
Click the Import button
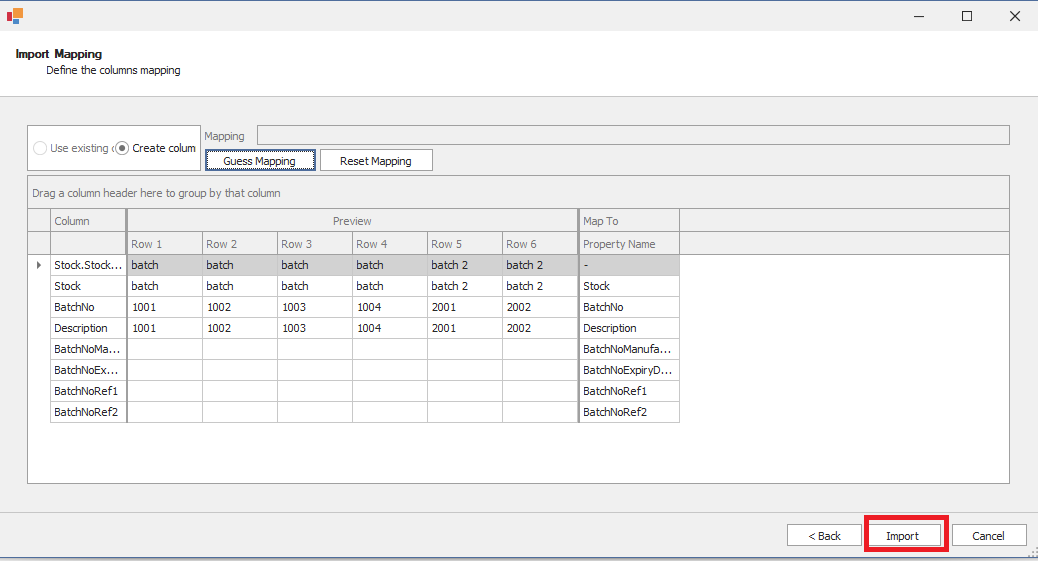click(903, 535)
